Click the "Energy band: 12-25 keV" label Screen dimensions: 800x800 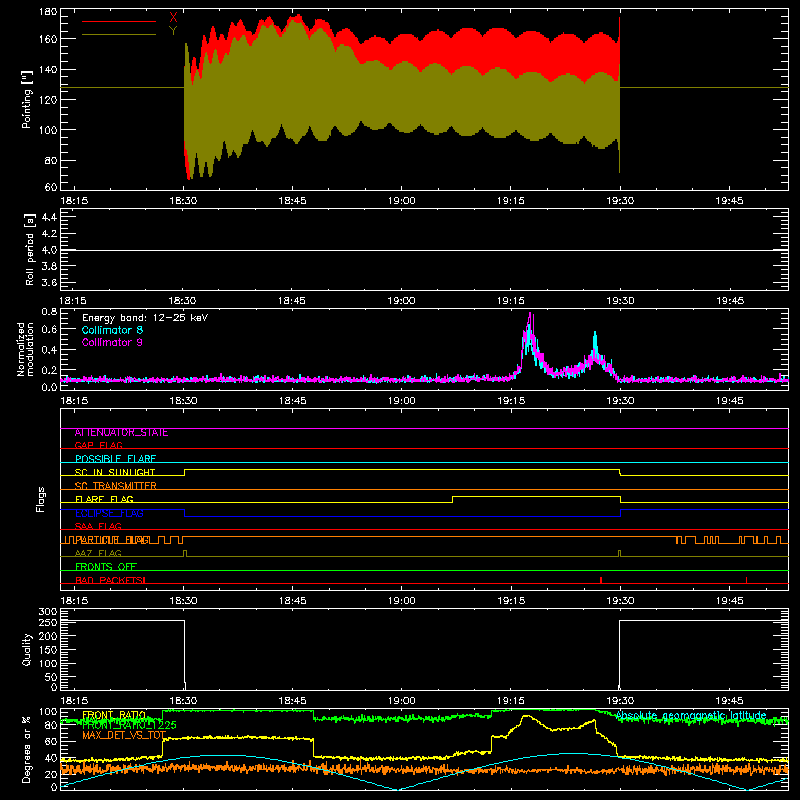coord(145,318)
